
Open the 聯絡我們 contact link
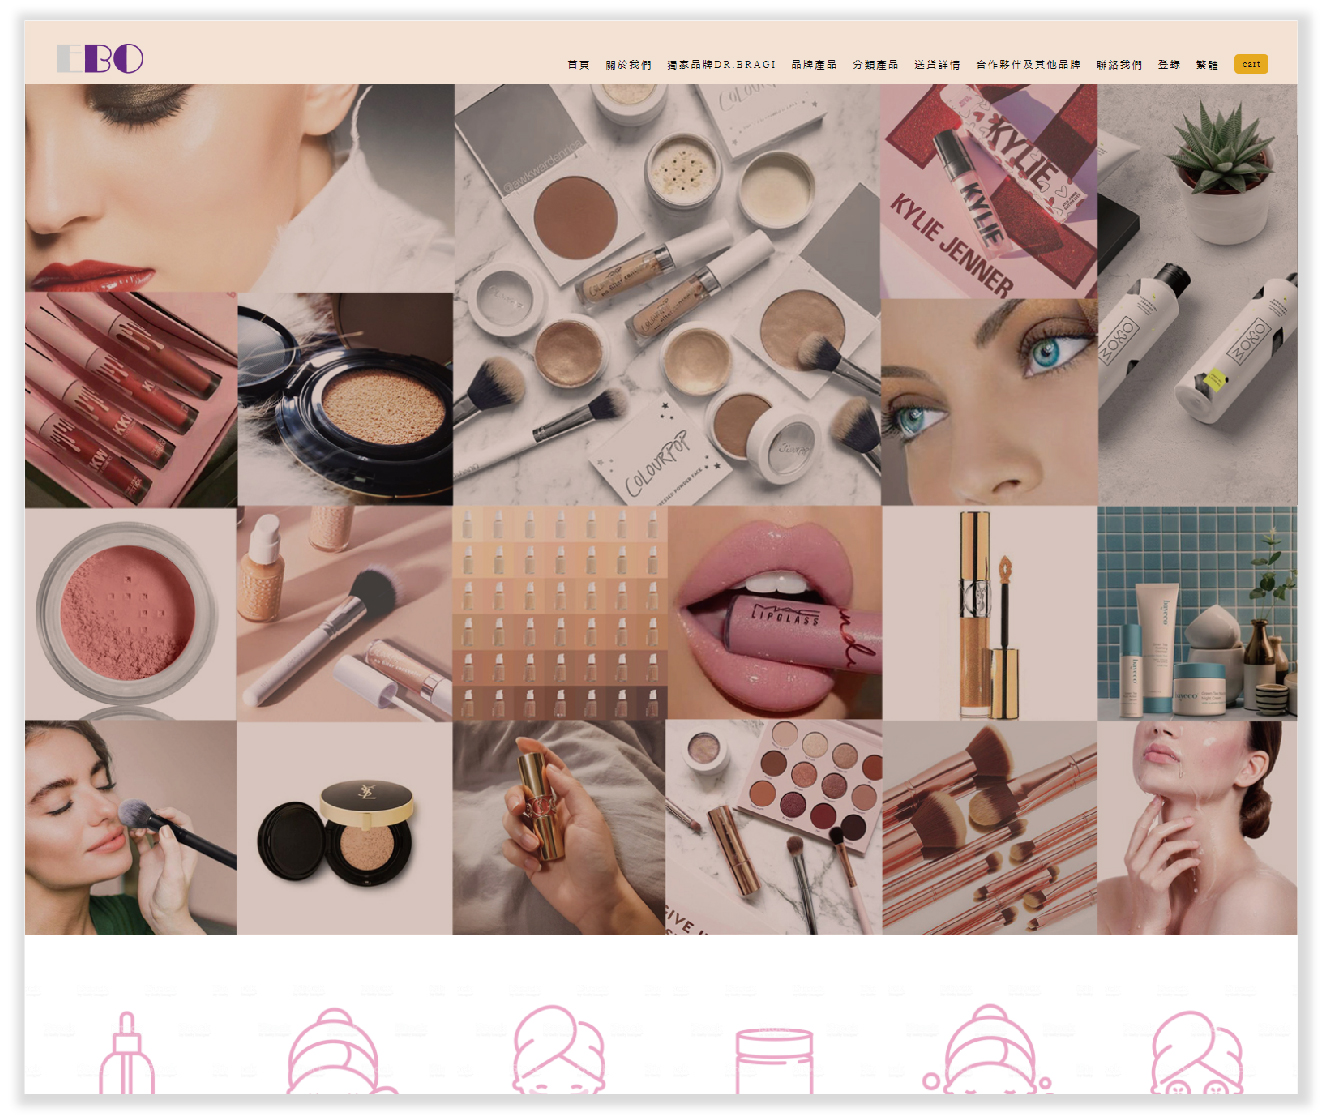coord(1119,65)
